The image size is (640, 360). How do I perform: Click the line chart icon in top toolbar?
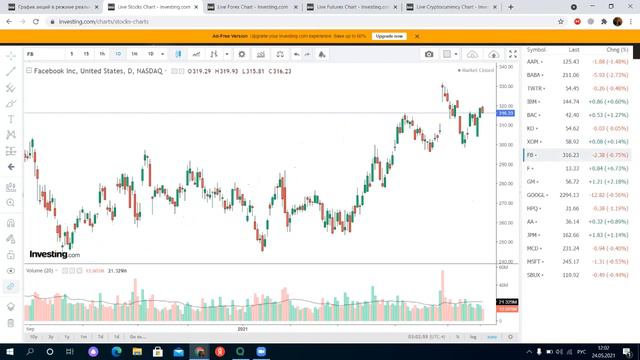196,54
